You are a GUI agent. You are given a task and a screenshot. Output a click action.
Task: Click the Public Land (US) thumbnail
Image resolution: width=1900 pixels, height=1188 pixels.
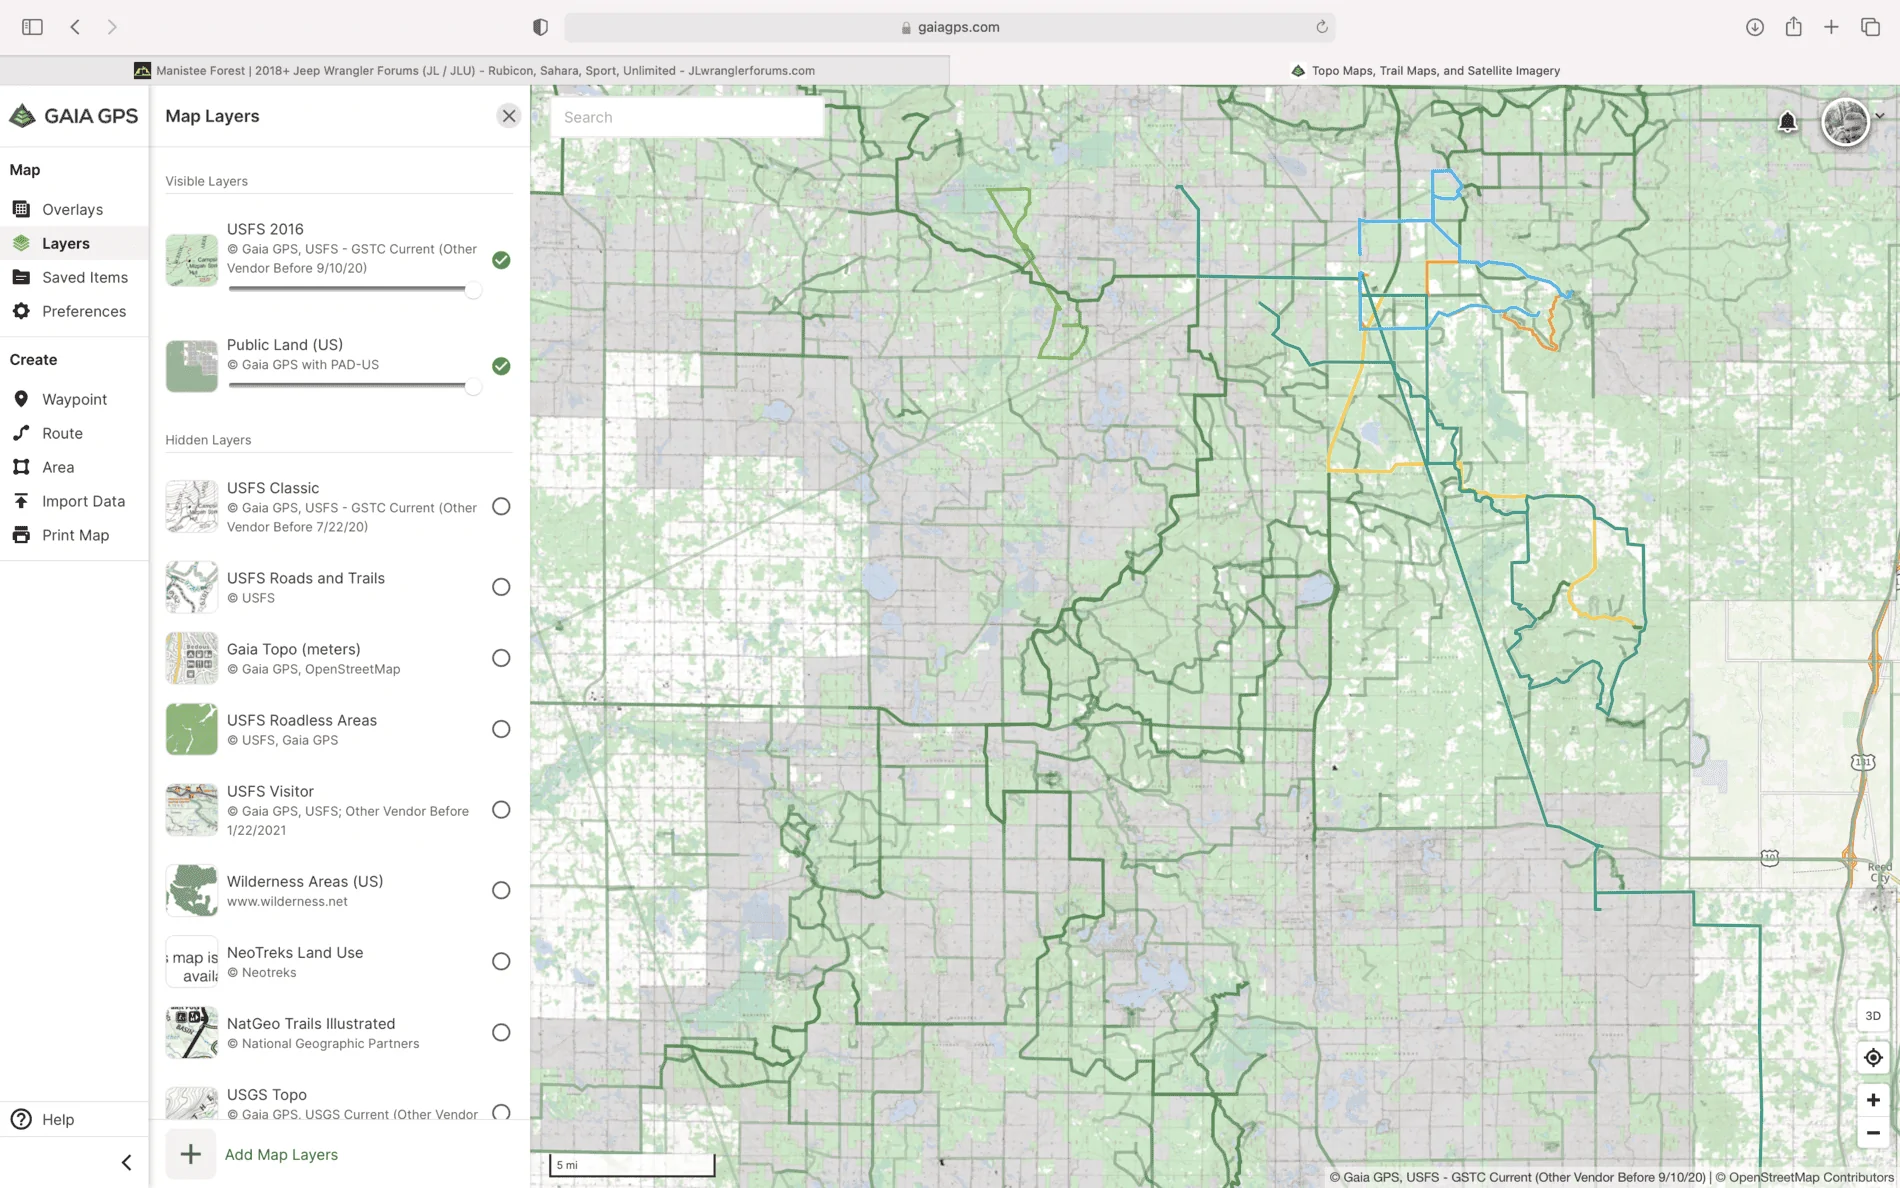coord(191,366)
